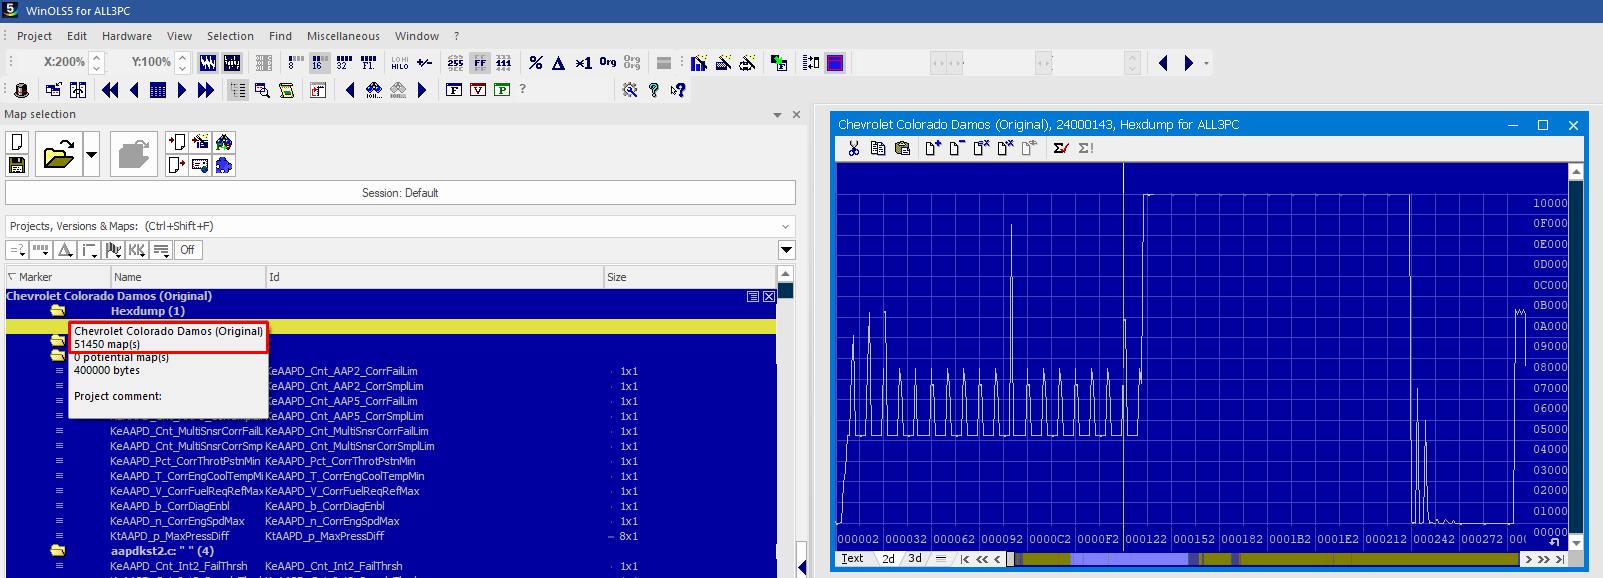This screenshot has height=578, width=1603.
Task: Adjust X zoom 200% stepper
Action: [x=96, y=62]
